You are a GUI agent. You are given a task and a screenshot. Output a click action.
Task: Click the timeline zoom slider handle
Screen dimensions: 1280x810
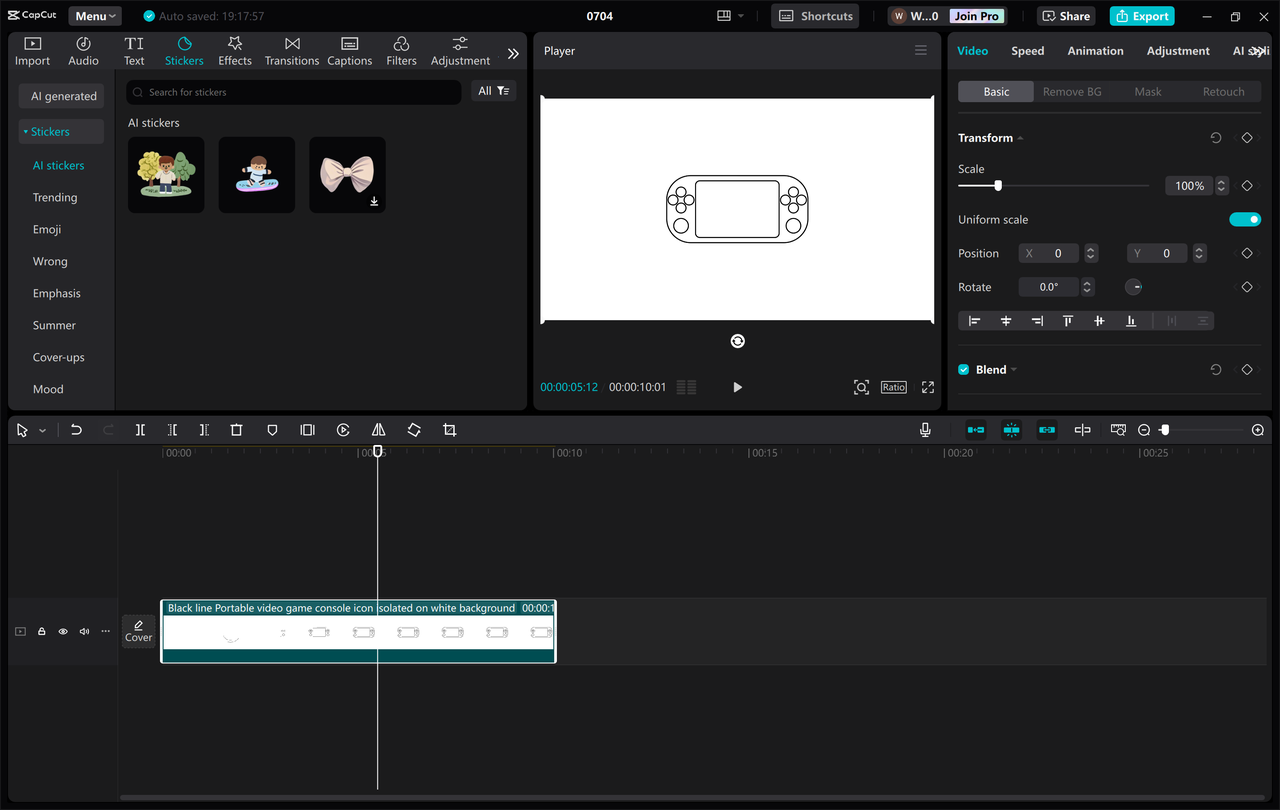click(x=1165, y=430)
